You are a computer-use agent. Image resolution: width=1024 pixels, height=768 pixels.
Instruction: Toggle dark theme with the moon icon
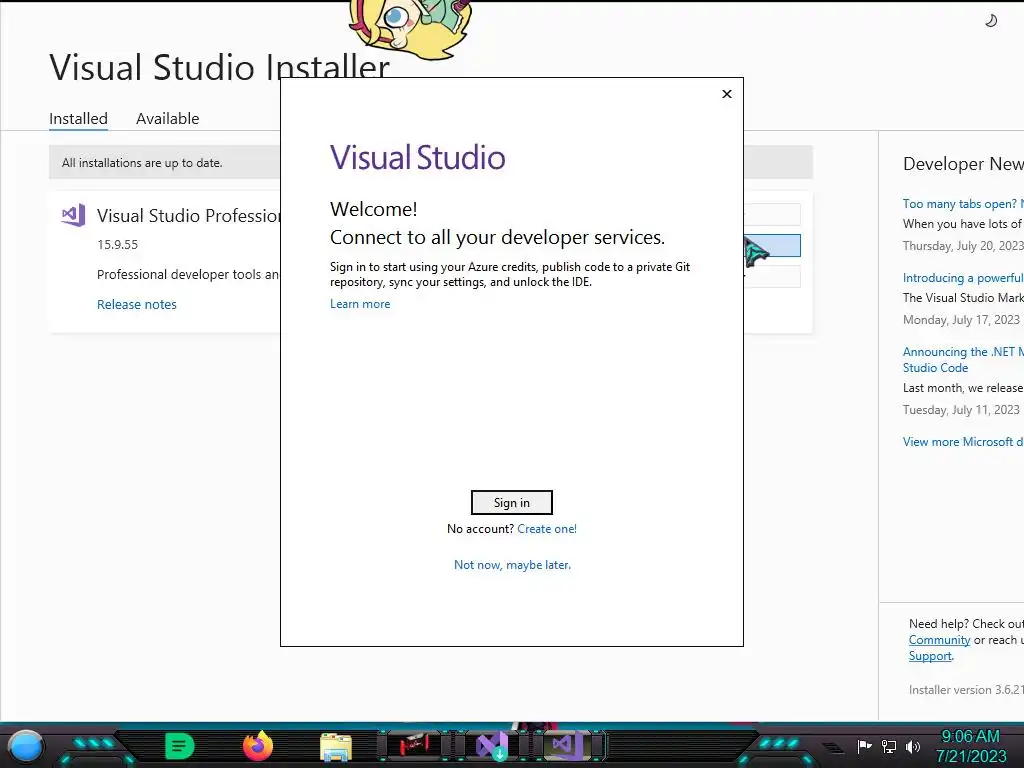(991, 21)
